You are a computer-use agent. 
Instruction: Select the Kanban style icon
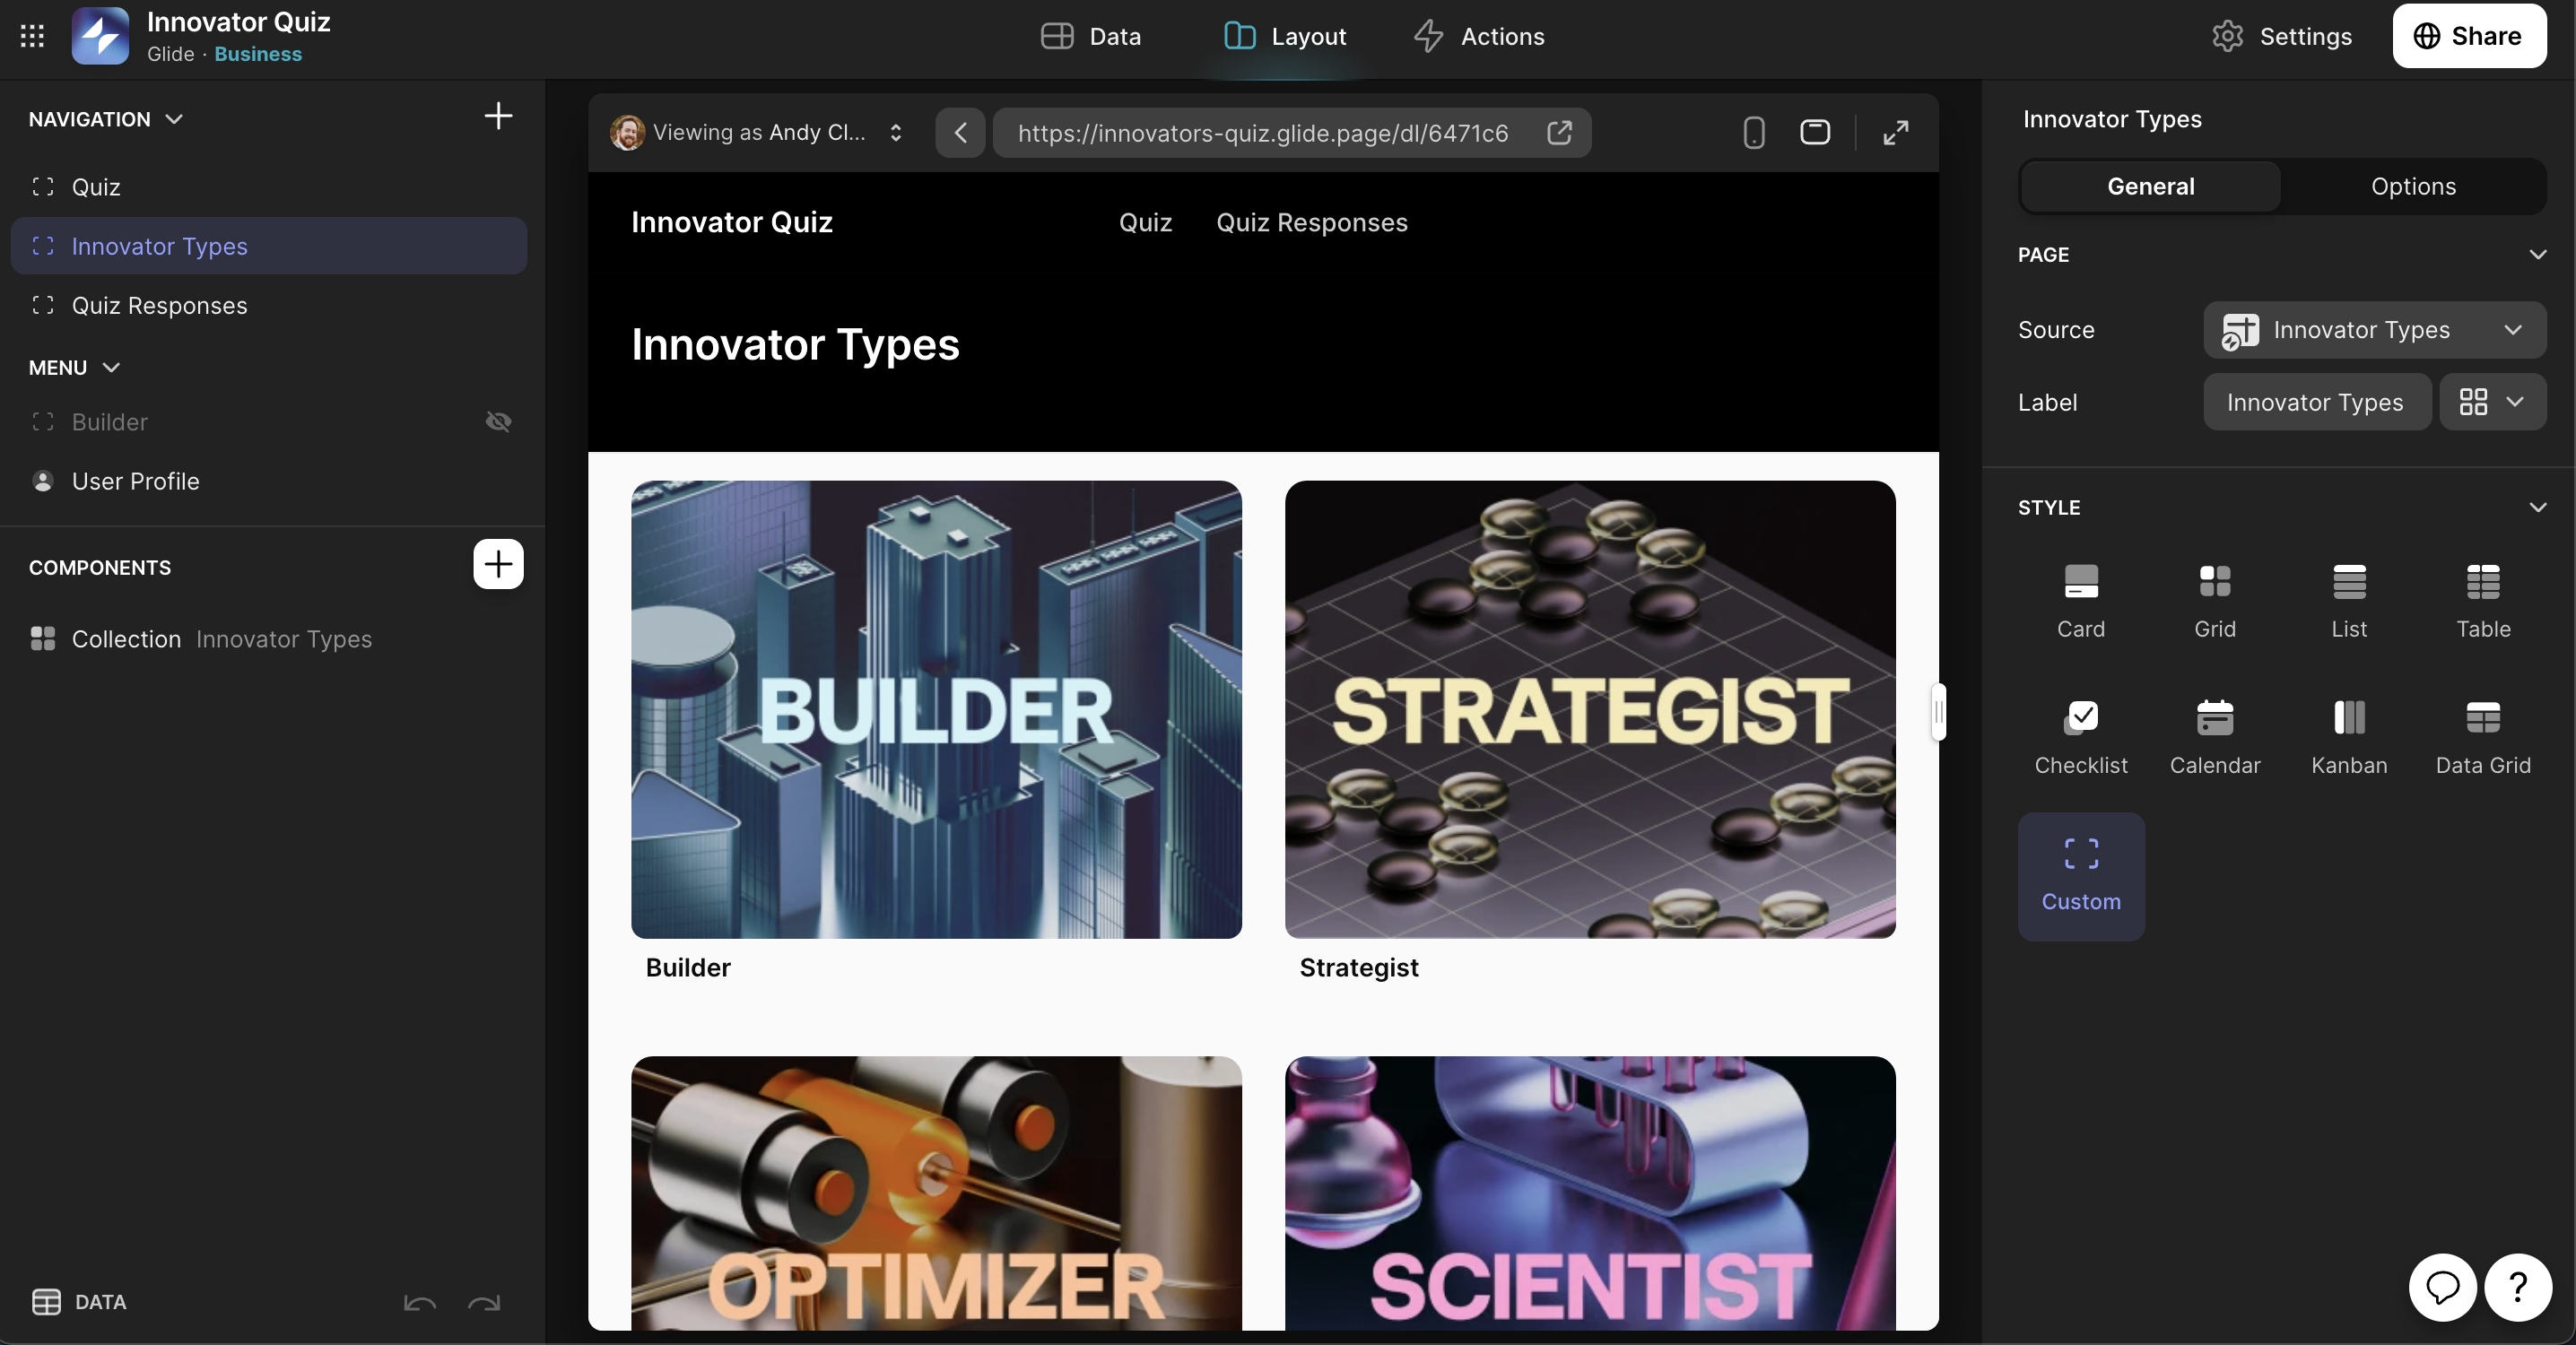click(x=2349, y=738)
